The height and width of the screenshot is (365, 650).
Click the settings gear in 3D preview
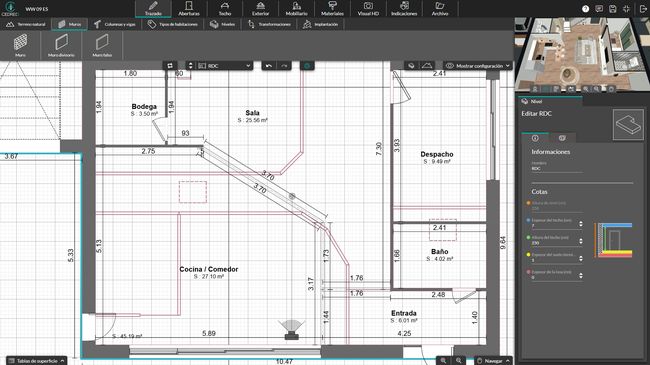611,89
